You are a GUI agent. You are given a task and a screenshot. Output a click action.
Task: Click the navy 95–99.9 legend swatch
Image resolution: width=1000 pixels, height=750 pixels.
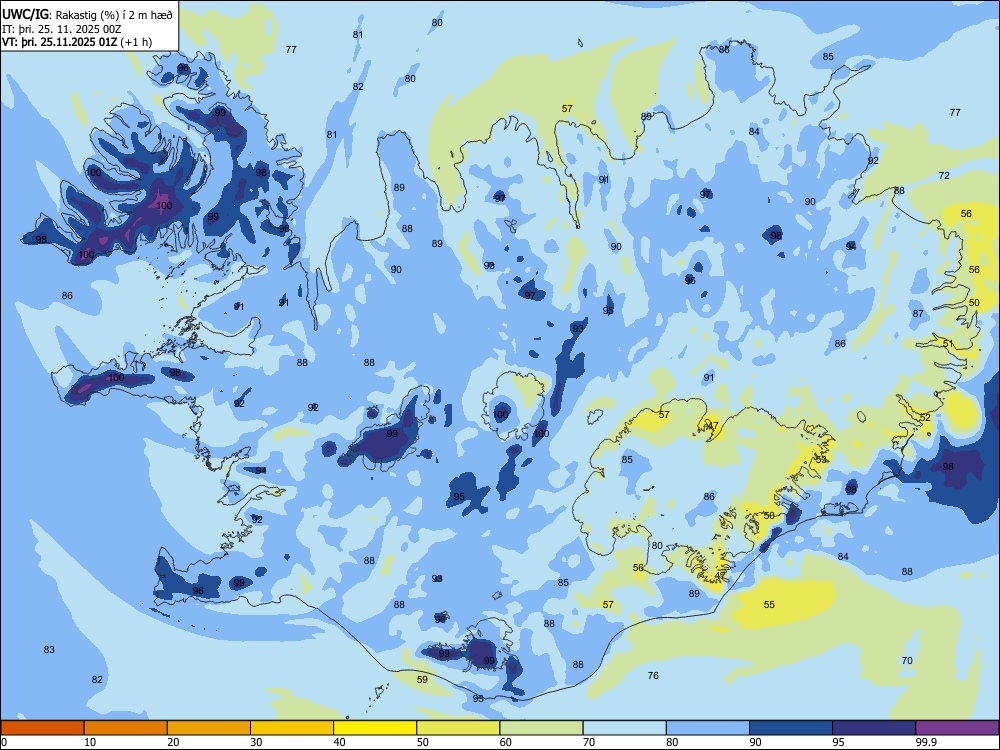coord(874,728)
